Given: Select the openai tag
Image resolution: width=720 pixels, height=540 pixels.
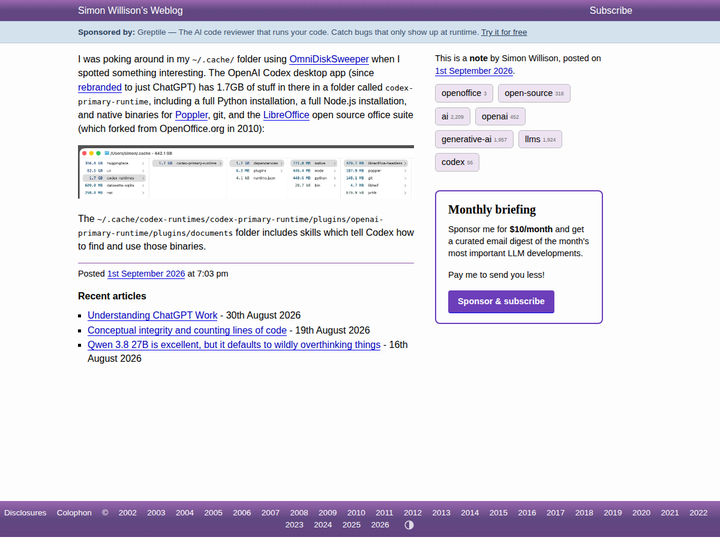Looking at the screenshot, I should (500, 116).
